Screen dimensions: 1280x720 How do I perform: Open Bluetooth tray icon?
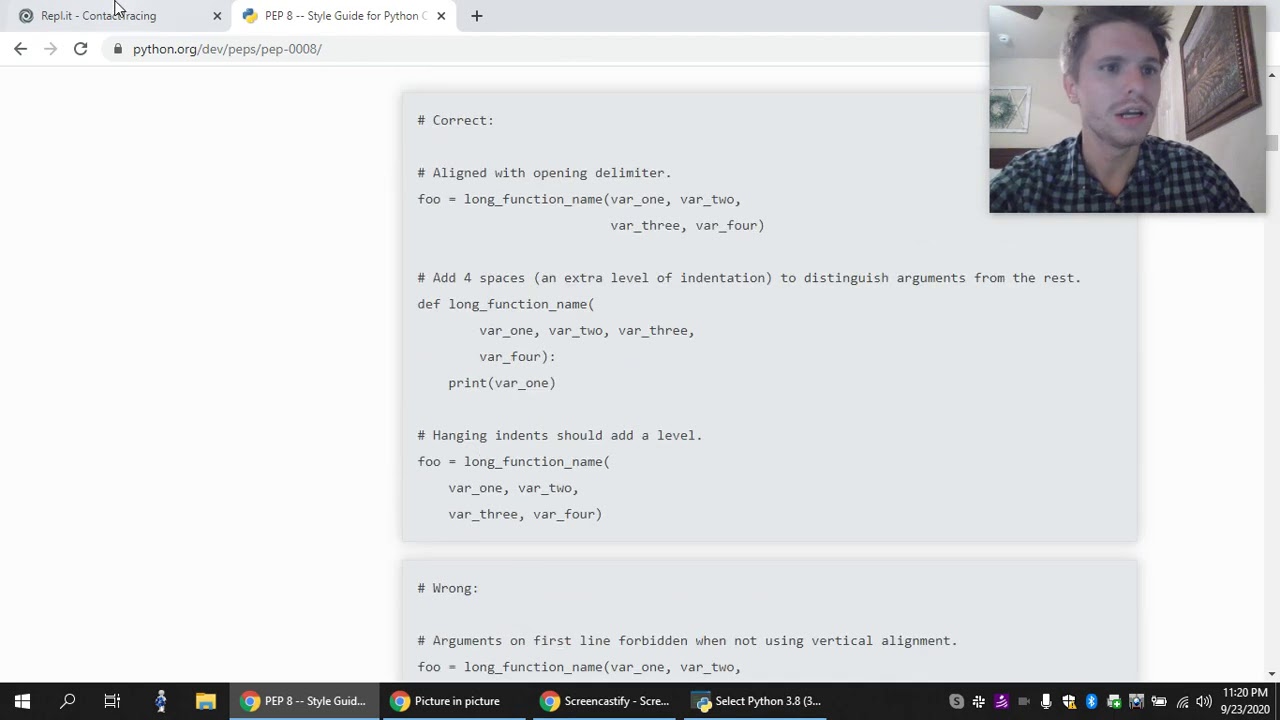pyautogui.click(x=1091, y=701)
